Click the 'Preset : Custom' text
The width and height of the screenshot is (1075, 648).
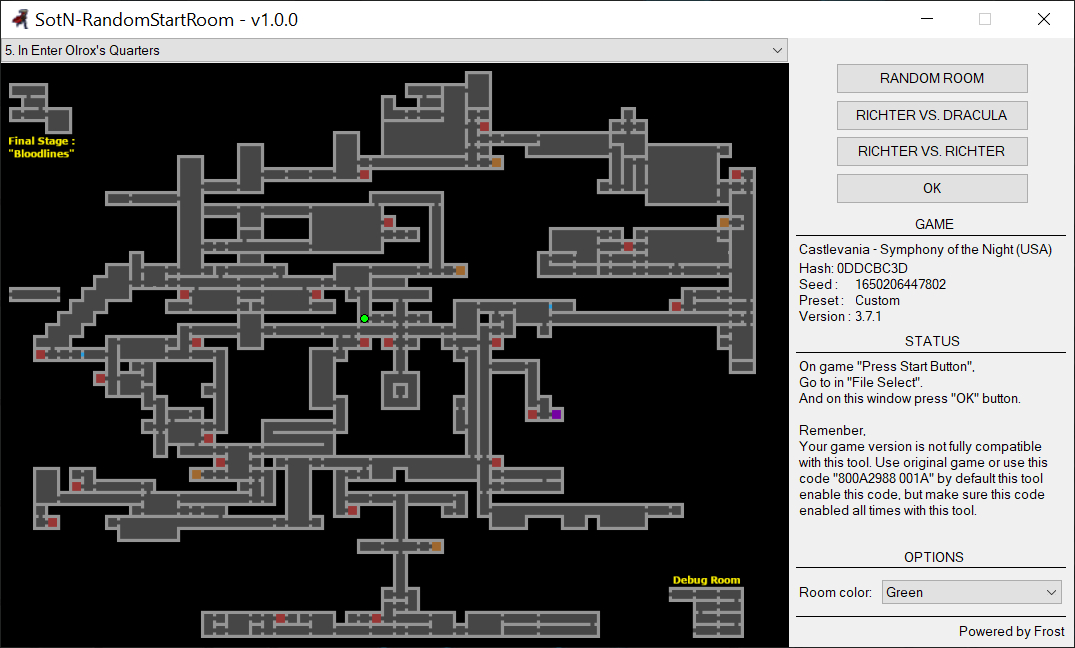(x=849, y=300)
